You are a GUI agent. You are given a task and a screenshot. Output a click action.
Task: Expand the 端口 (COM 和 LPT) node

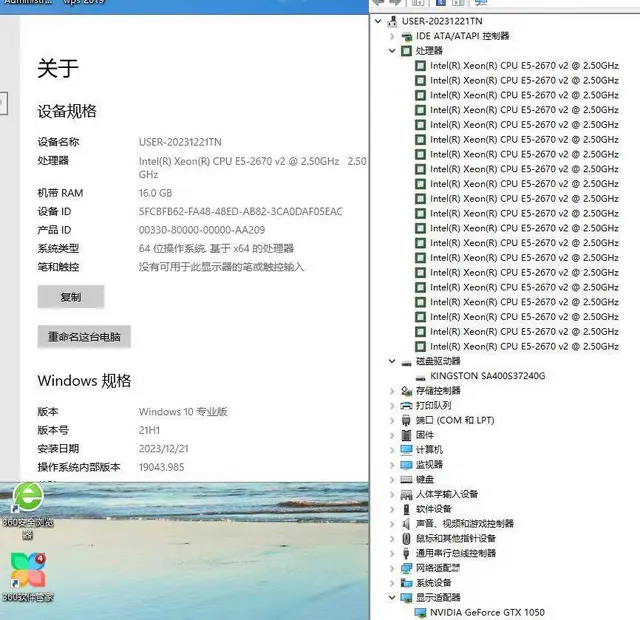point(392,420)
